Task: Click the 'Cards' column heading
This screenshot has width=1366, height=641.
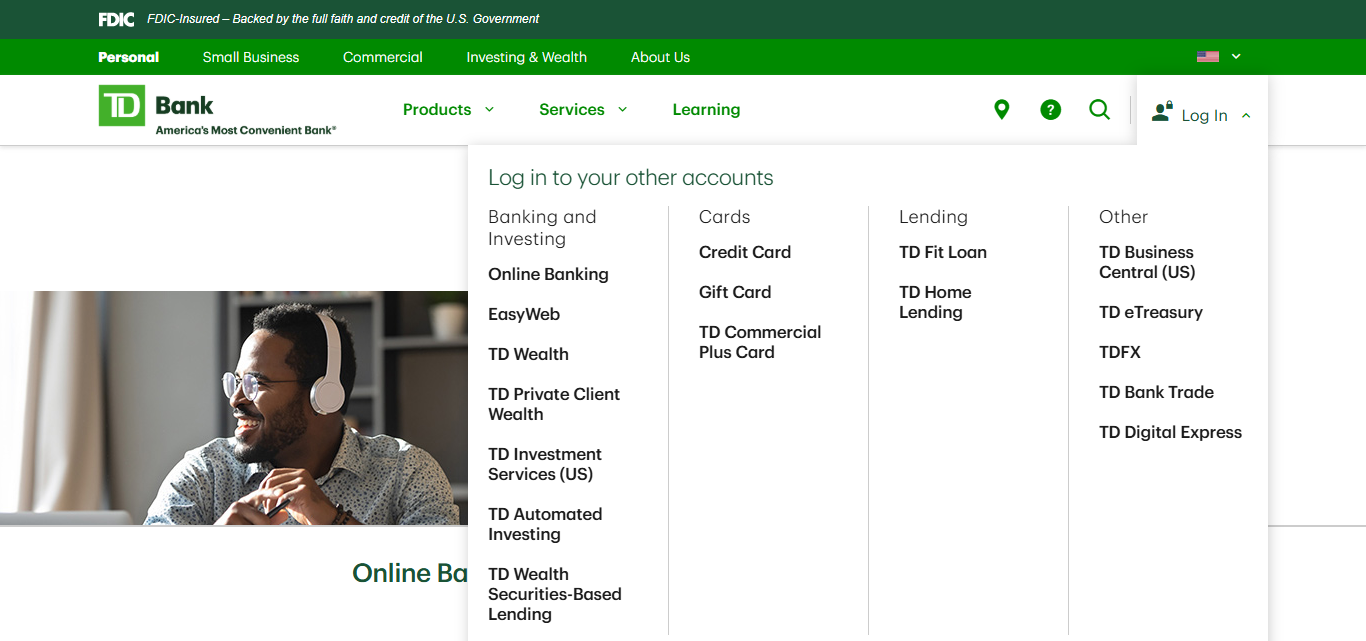Action: pos(724,217)
